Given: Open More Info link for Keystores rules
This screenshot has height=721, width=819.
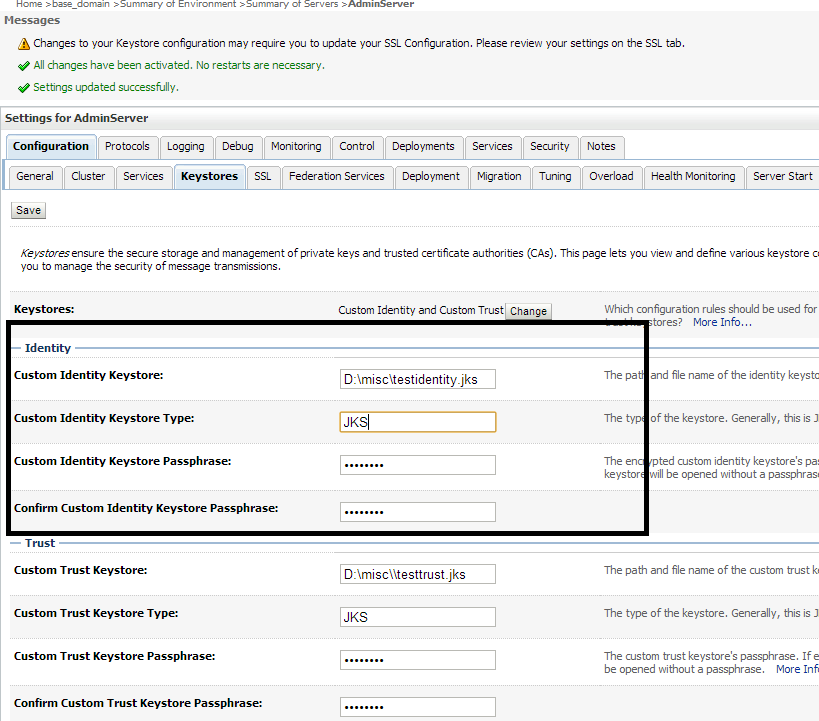Looking at the screenshot, I should point(722,322).
